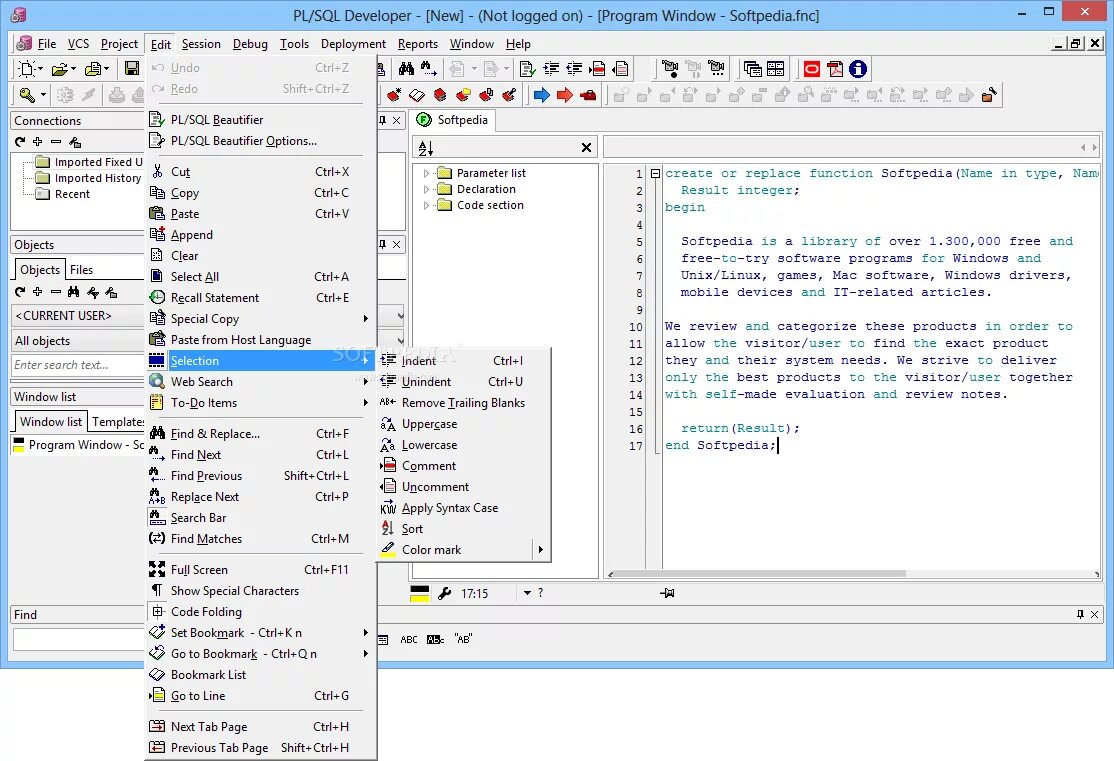Image resolution: width=1114 pixels, height=761 pixels.
Task: Click the PDF manual toolbar icon
Action: pos(835,68)
